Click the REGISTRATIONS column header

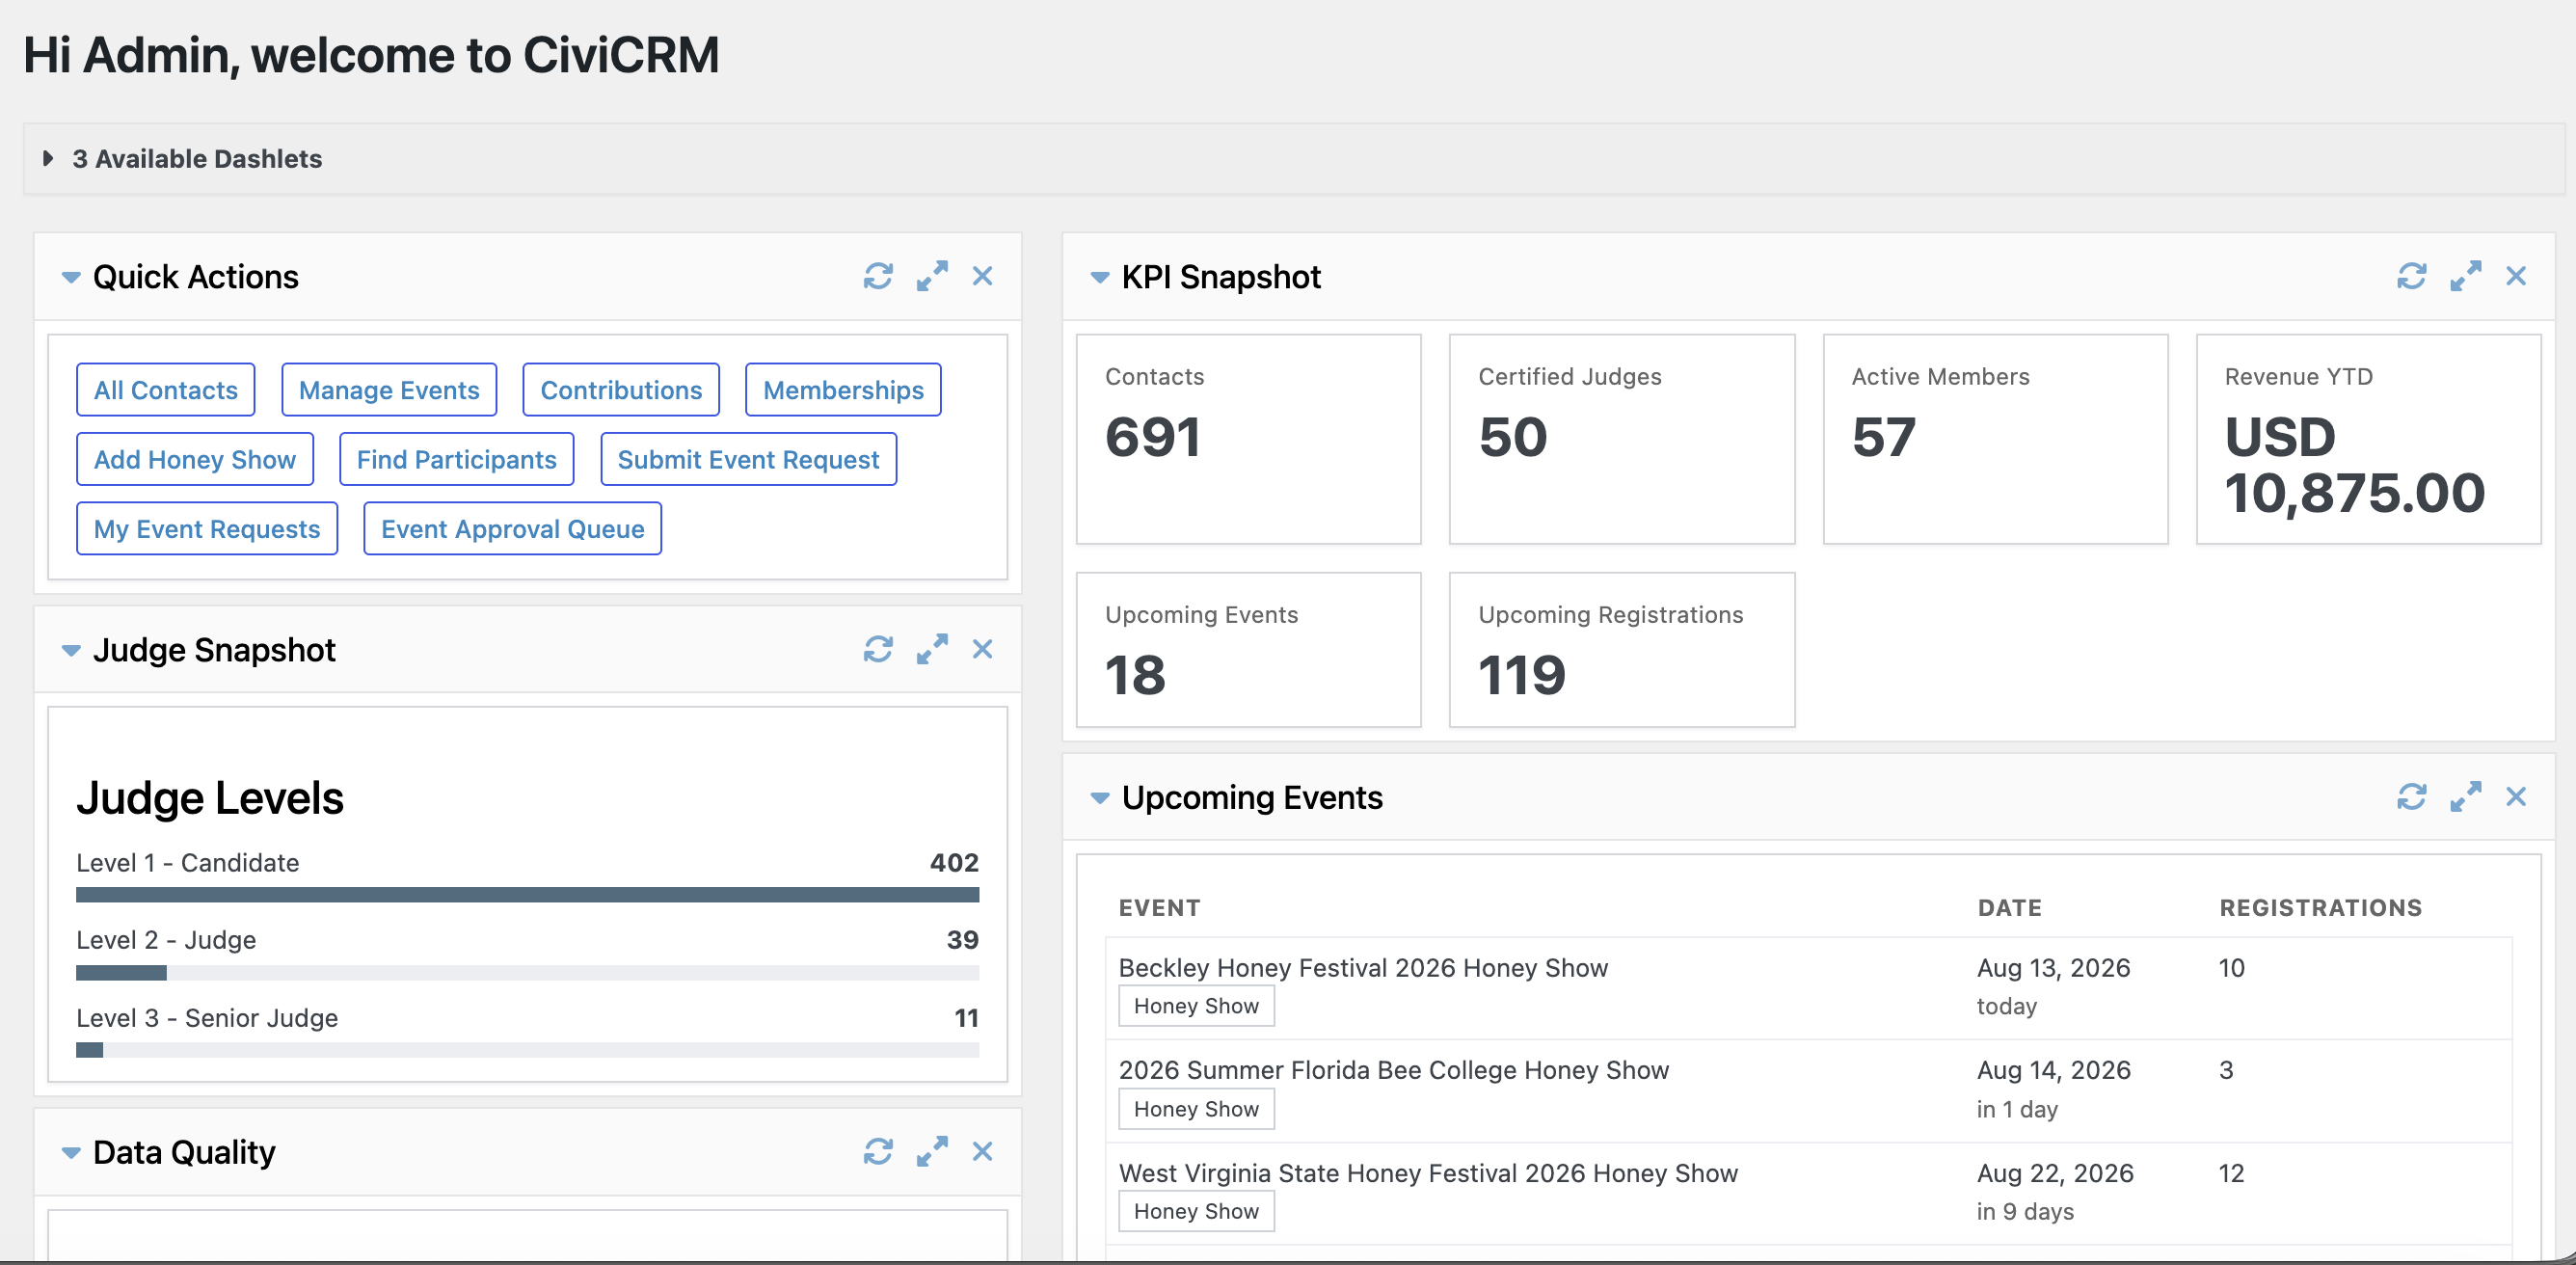(2321, 908)
